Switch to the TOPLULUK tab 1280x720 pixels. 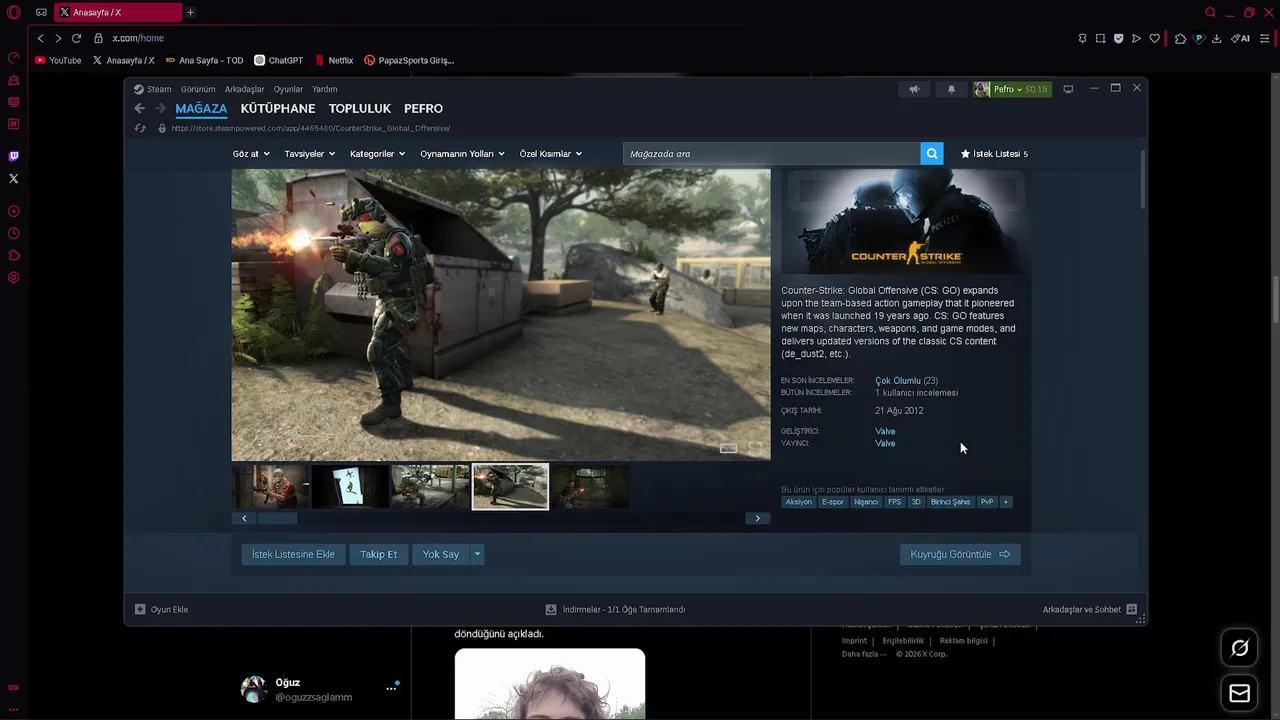click(360, 108)
